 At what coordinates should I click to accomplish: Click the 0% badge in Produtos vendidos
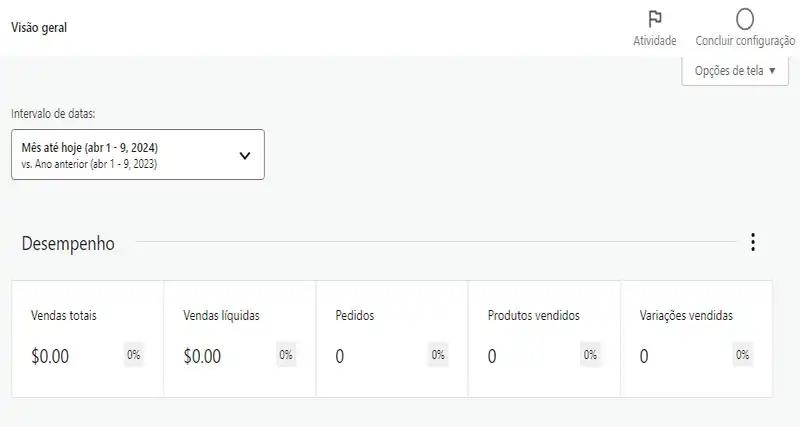[590, 354]
